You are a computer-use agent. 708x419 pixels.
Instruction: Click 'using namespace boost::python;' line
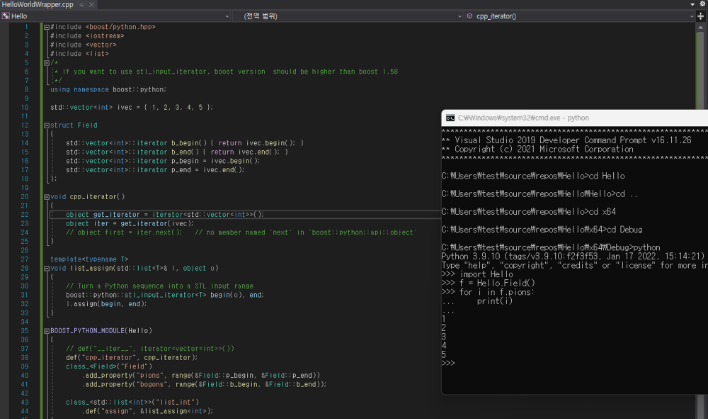[x=108, y=90]
